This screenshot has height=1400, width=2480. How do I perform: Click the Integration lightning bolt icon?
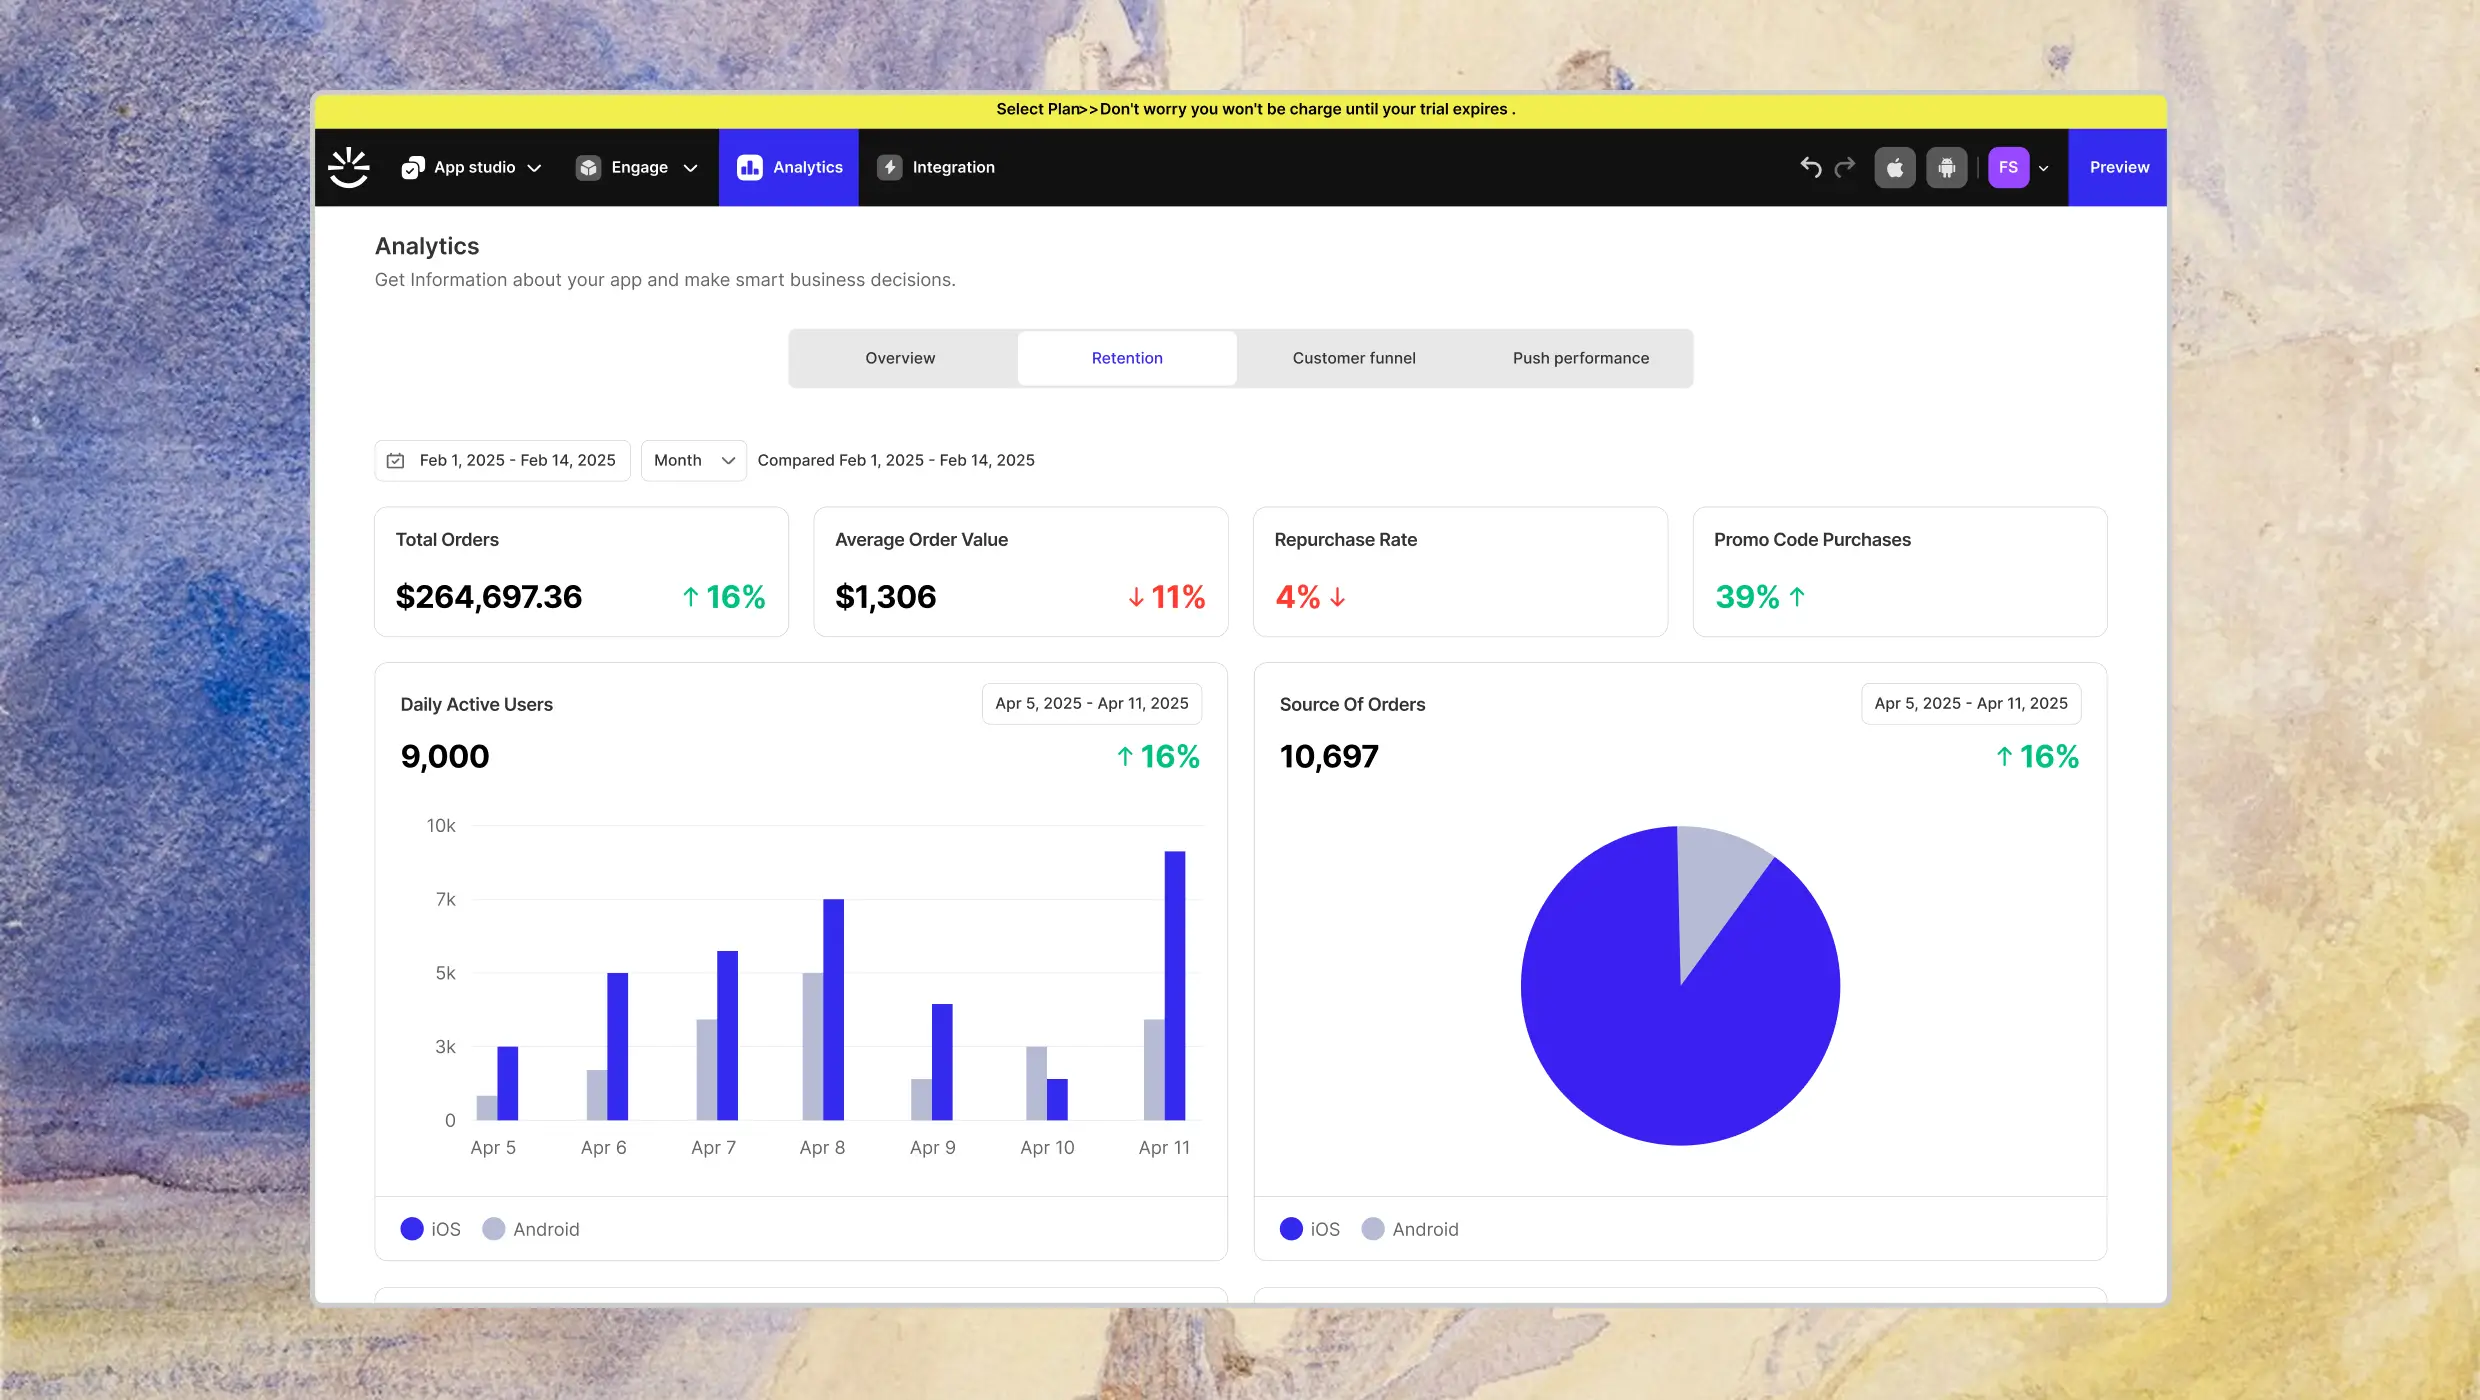pyautogui.click(x=889, y=168)
